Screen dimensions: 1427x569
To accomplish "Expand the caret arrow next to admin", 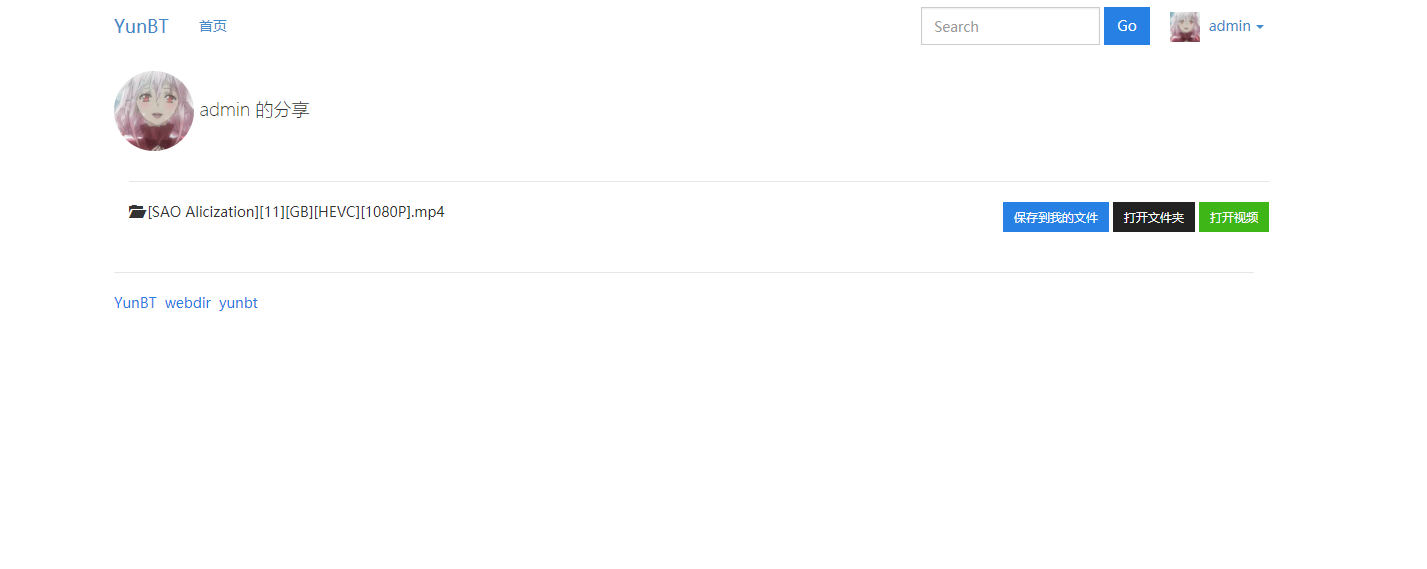I will [1260, 27].
